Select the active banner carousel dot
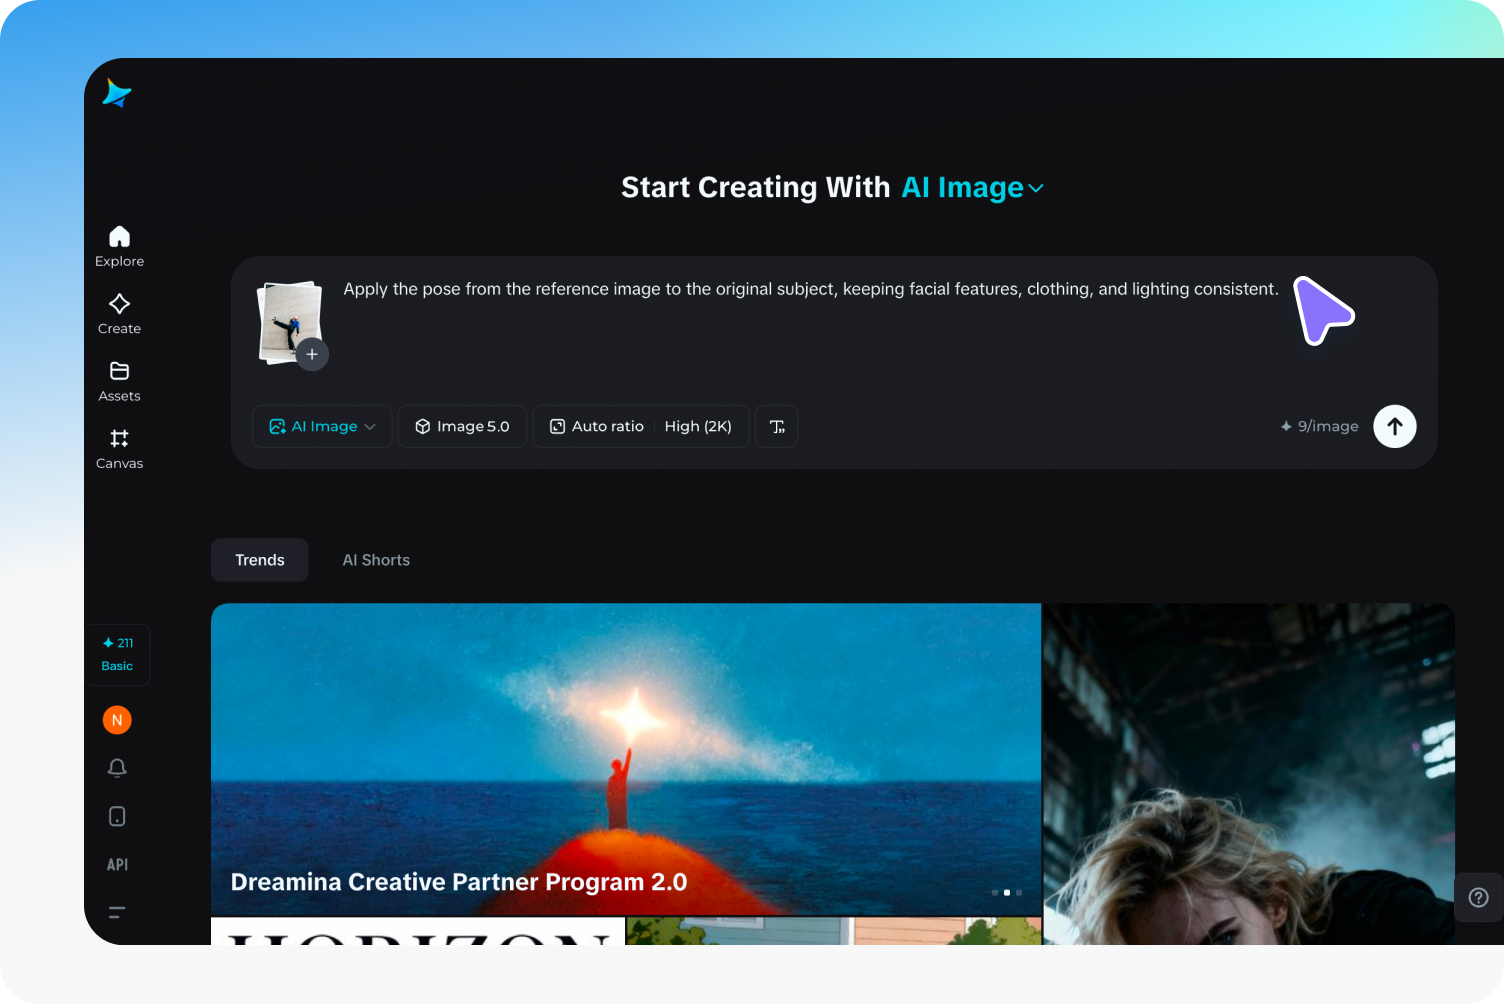This screenshot has height=1004, width=1504. coord(1007,892)
